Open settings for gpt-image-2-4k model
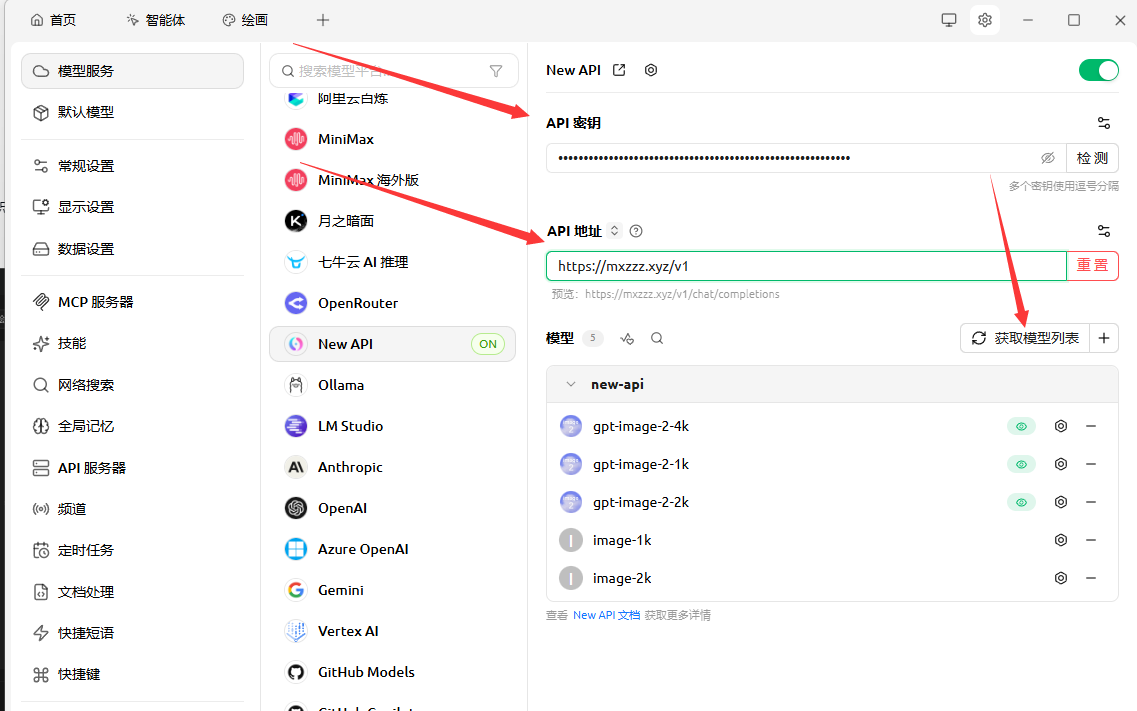Image resolution: width=1137 pixels, height=711 pixels. (x=1061, y=426)
